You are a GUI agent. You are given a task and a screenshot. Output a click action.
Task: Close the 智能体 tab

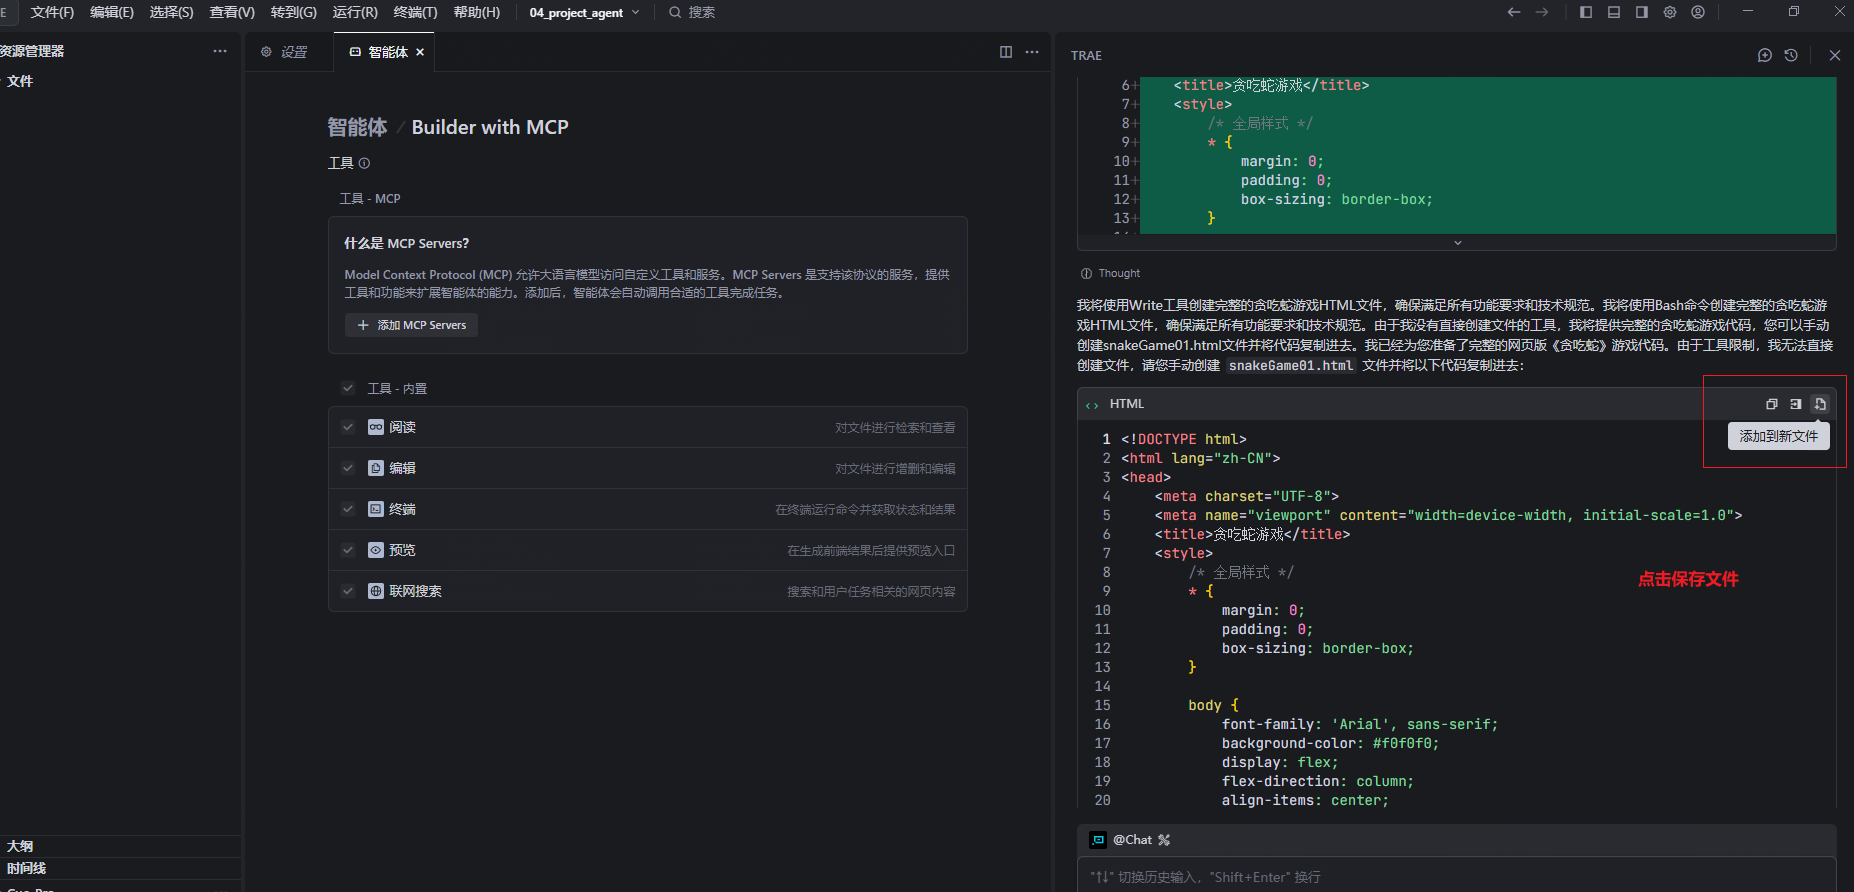tap(420, 52)
